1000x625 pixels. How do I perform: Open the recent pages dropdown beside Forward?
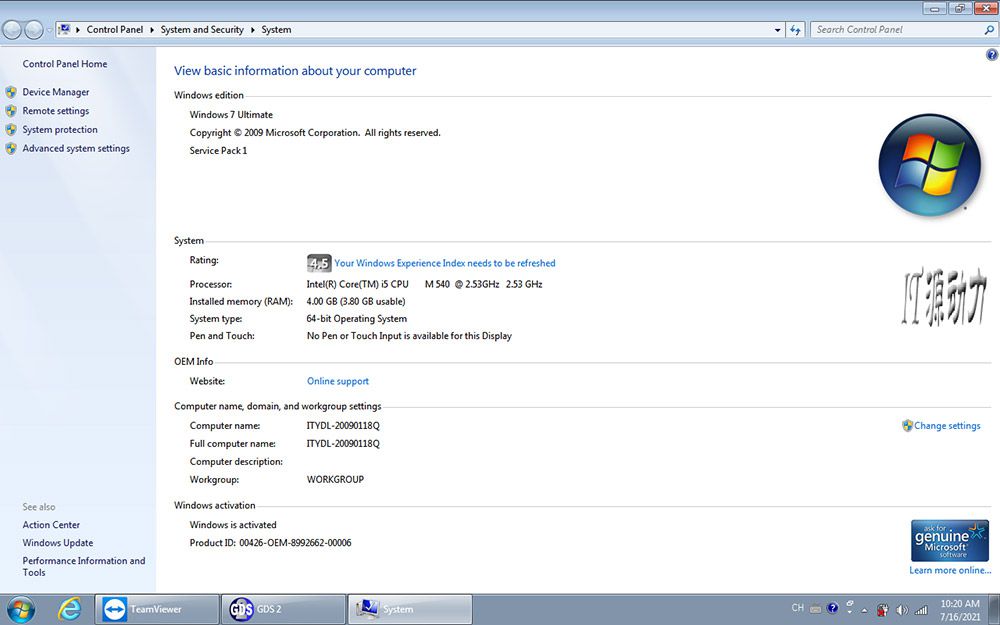click(49, 30)
